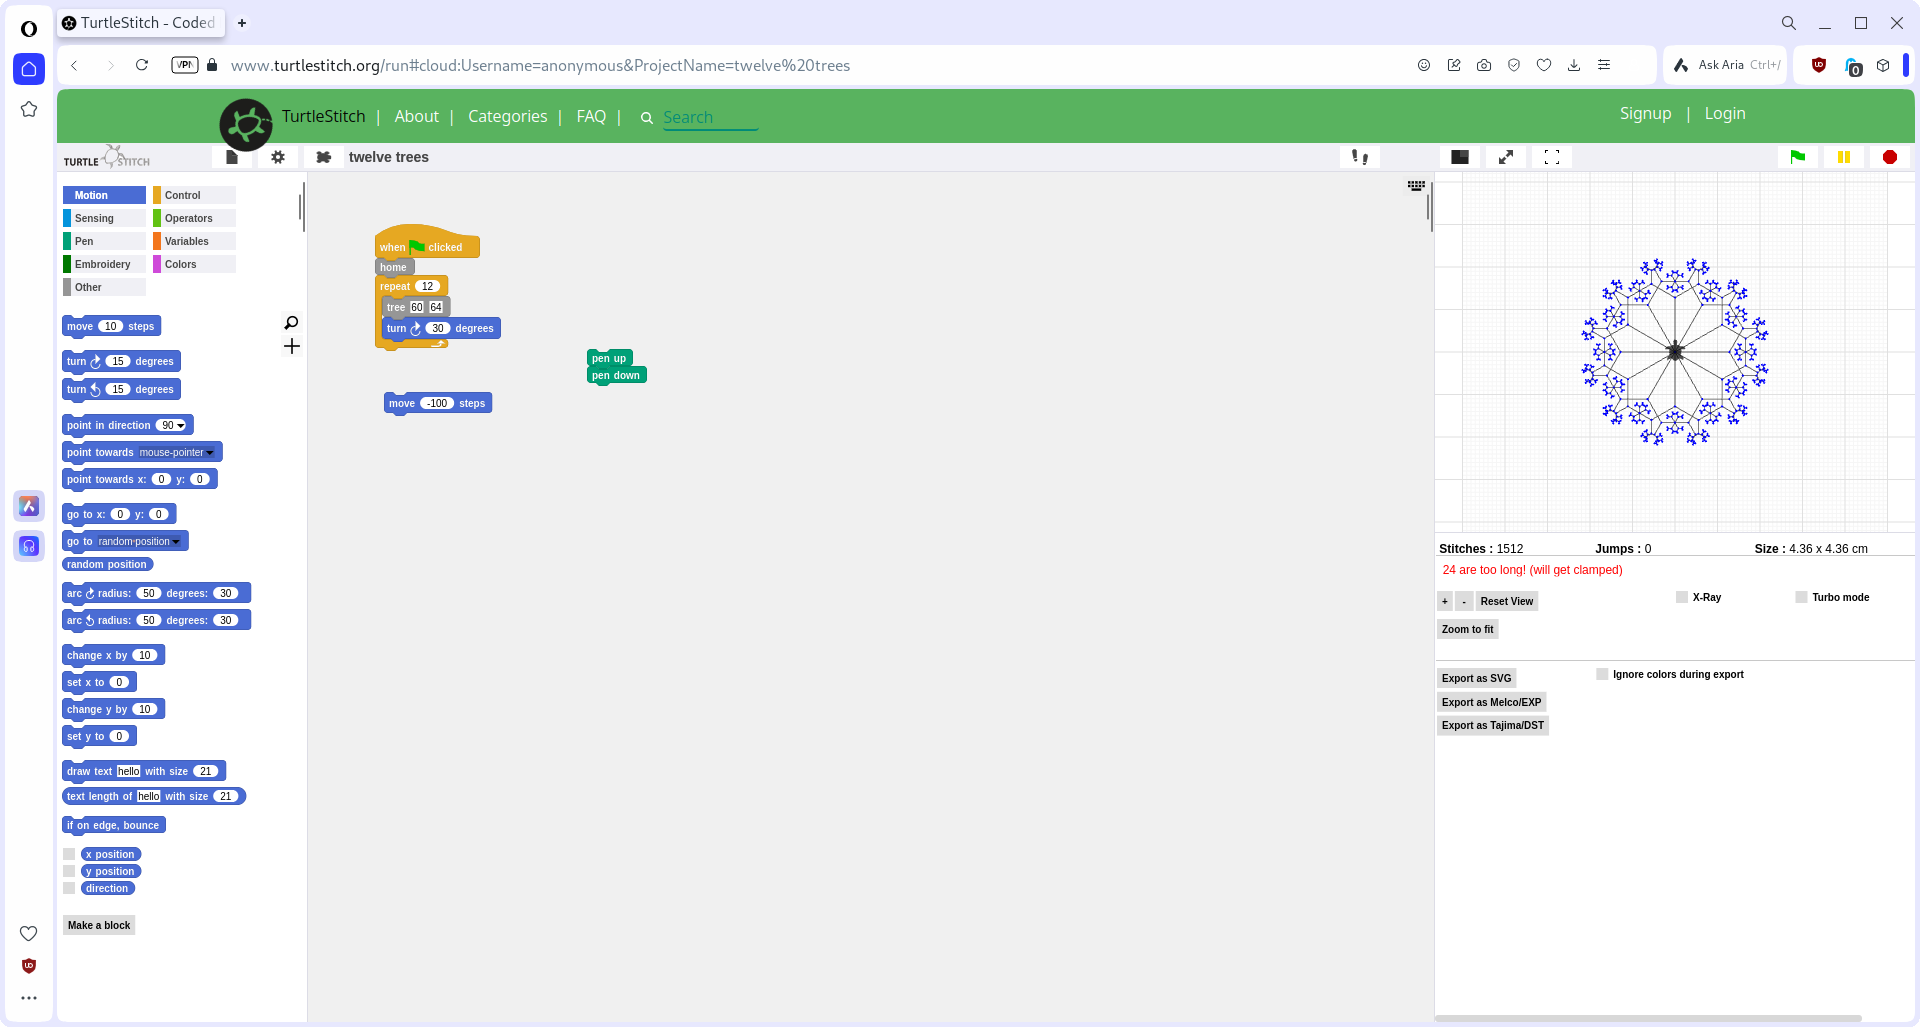Open the palette search magnifier
Image resolution: width=1920 pixels, height=1027 pixels.
tap(290, 323)
